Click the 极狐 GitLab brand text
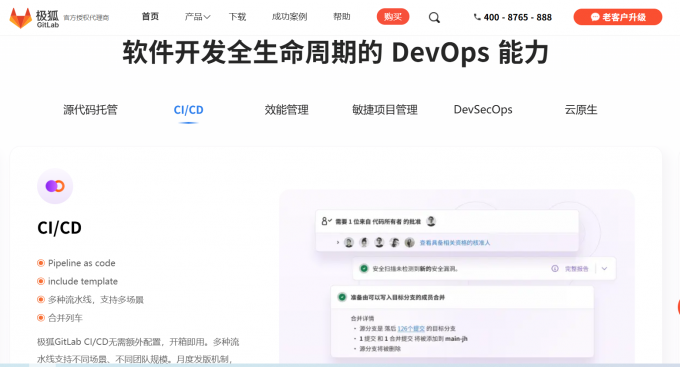 click(47, 19)
